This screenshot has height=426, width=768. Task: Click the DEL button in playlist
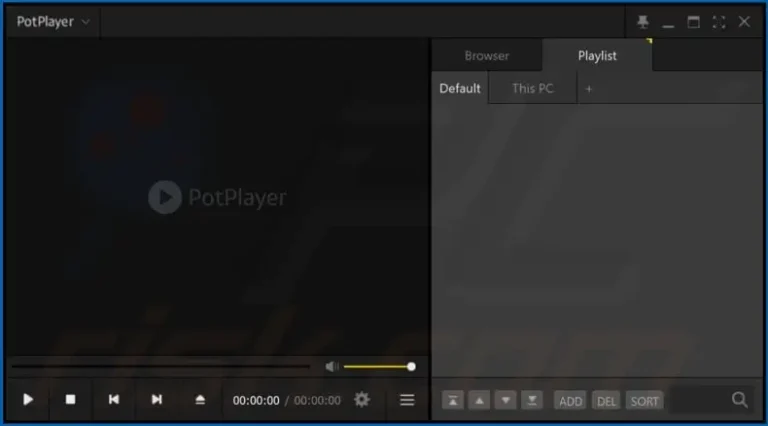click(x=606, y=401)
